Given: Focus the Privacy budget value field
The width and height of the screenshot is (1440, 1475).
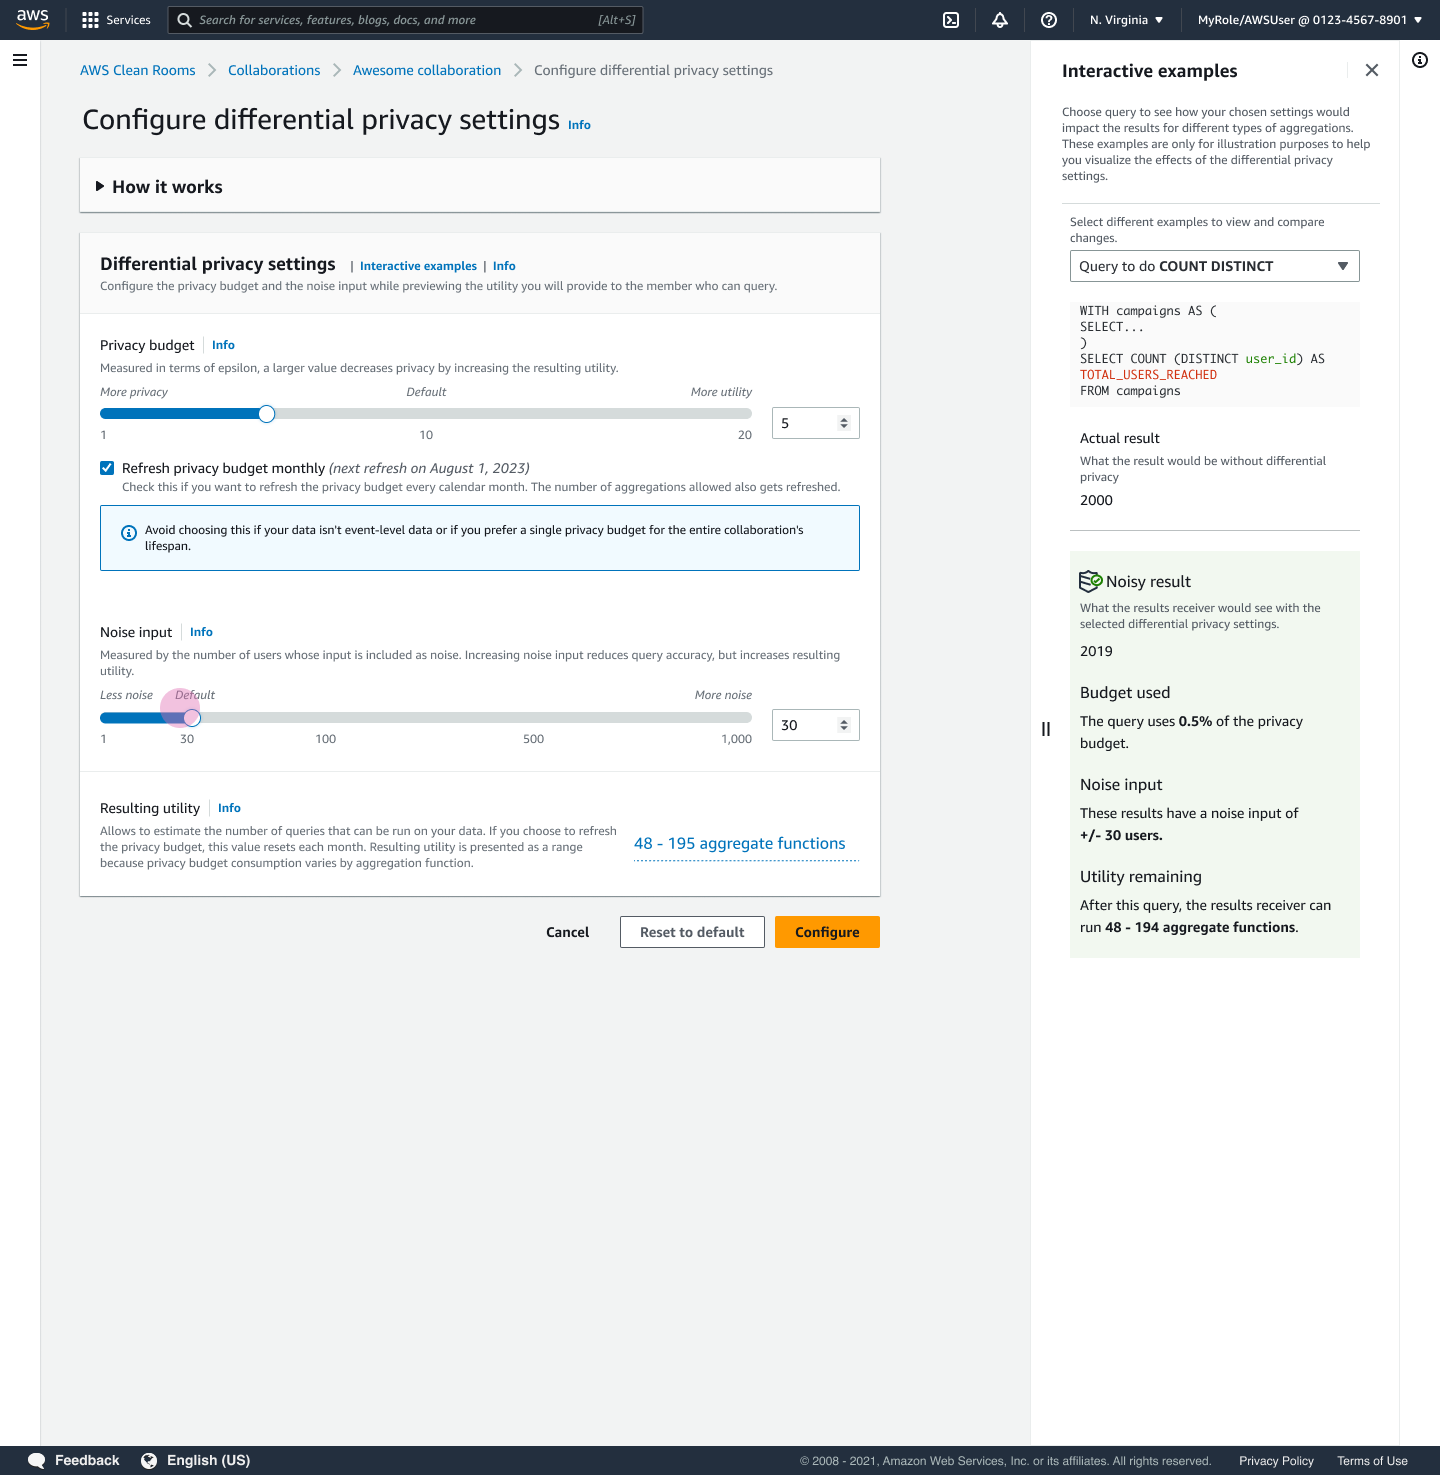Looking at the screenshot, I should pyautogui.click(x=806, y=423).
